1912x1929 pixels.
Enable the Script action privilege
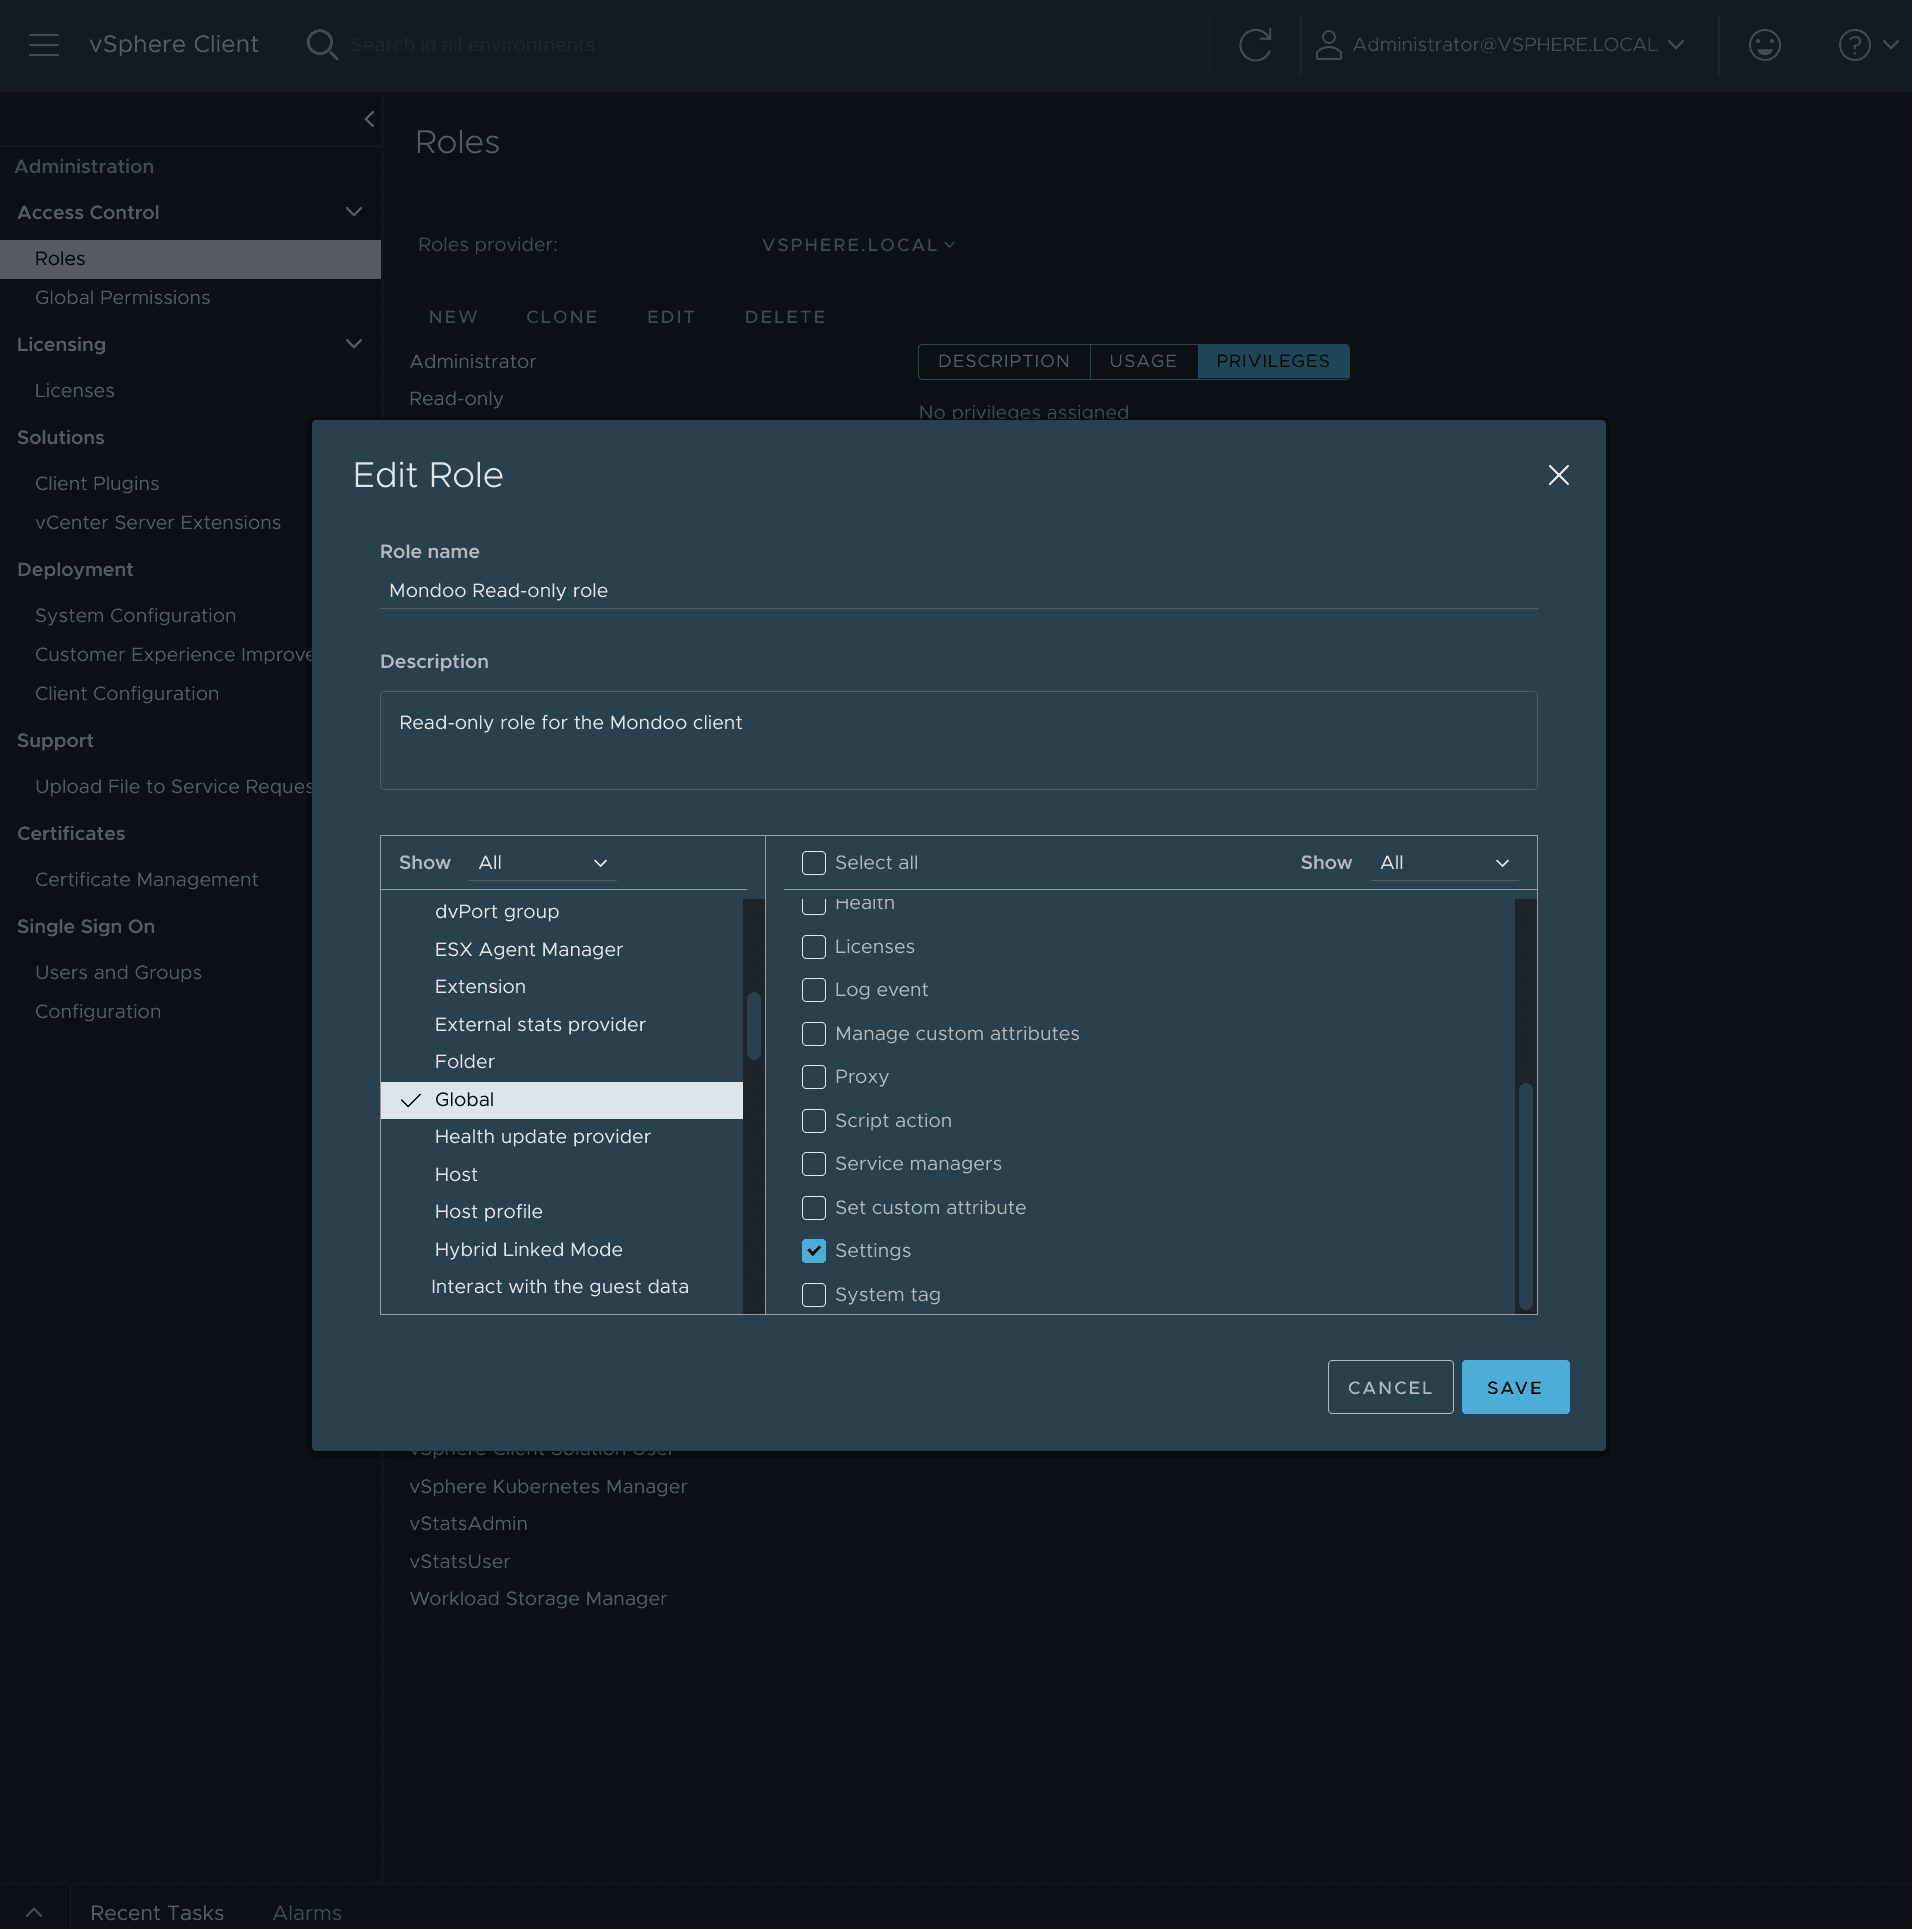click(814, 1121)
